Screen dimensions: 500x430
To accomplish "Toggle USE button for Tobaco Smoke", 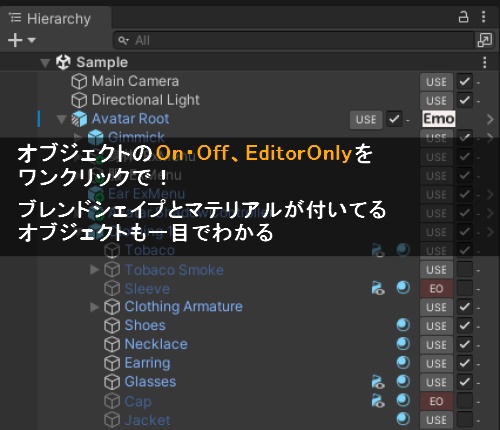I will pyautogui.click(x=436, y=270).
